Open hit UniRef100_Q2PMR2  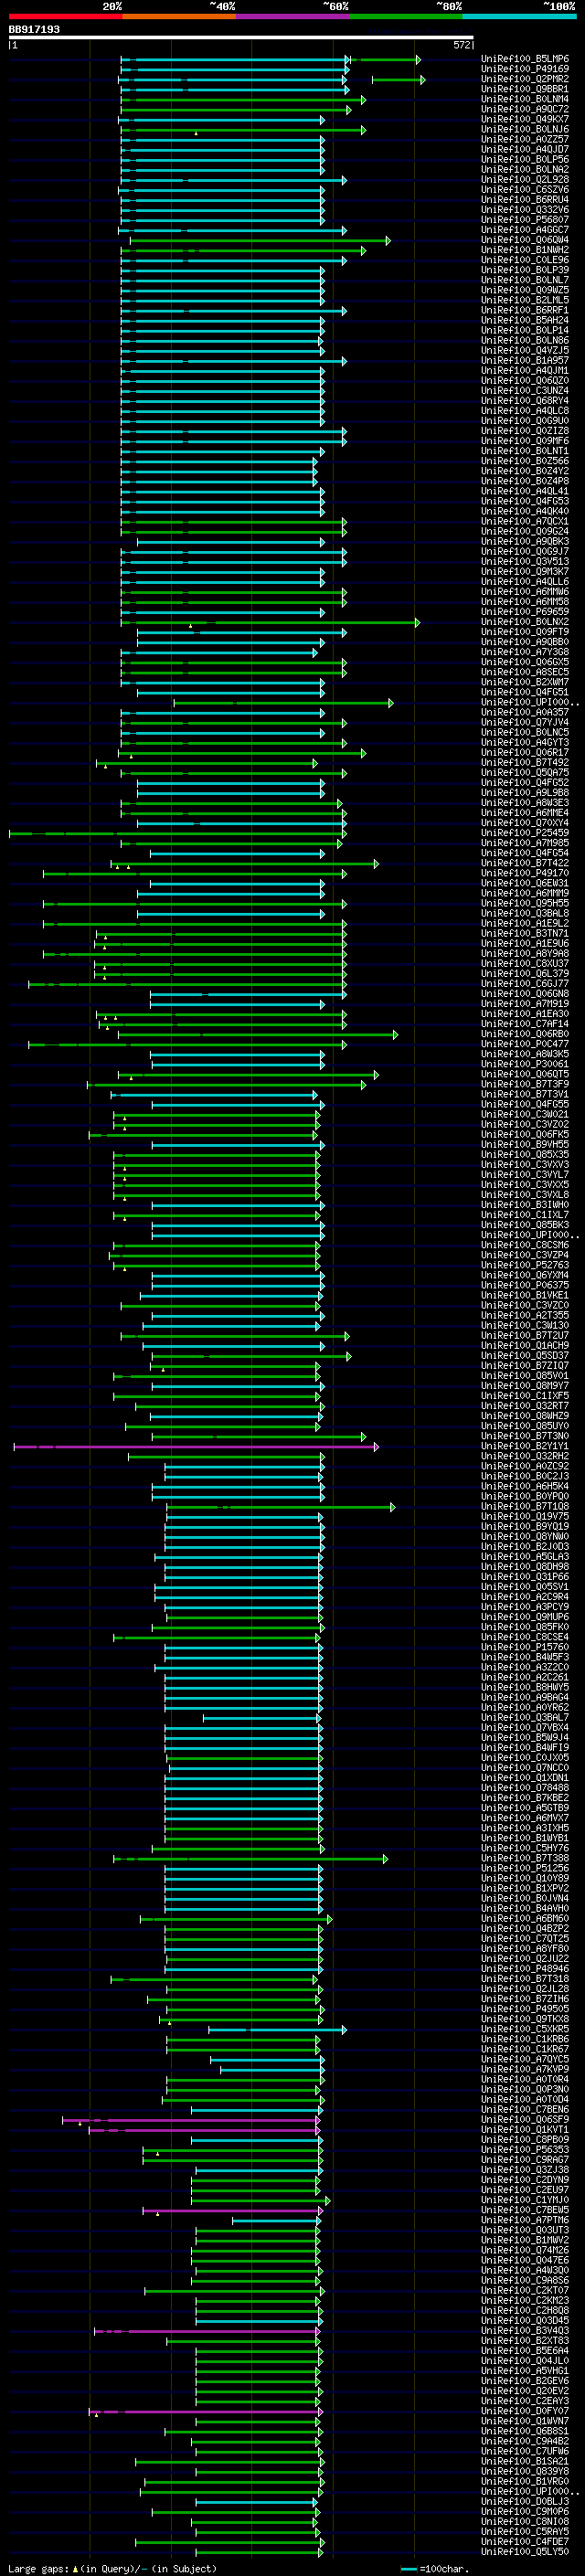(x=525, y=79)
